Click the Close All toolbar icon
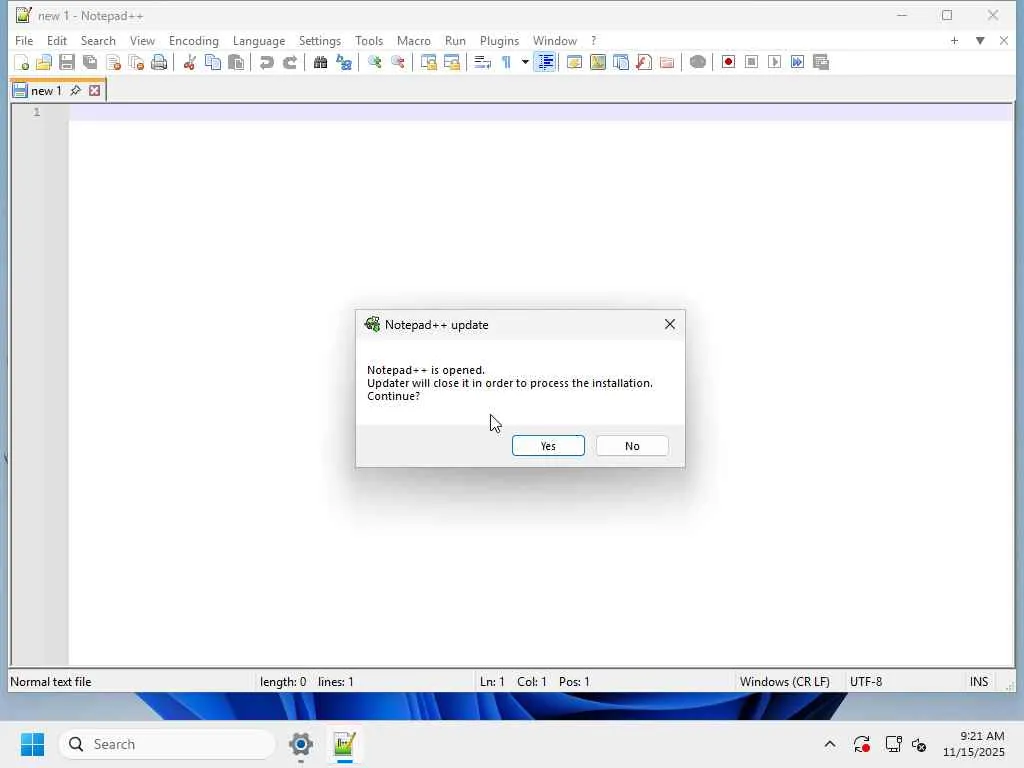This screenshot has height=768, width=1024. [x=136, y=63]
